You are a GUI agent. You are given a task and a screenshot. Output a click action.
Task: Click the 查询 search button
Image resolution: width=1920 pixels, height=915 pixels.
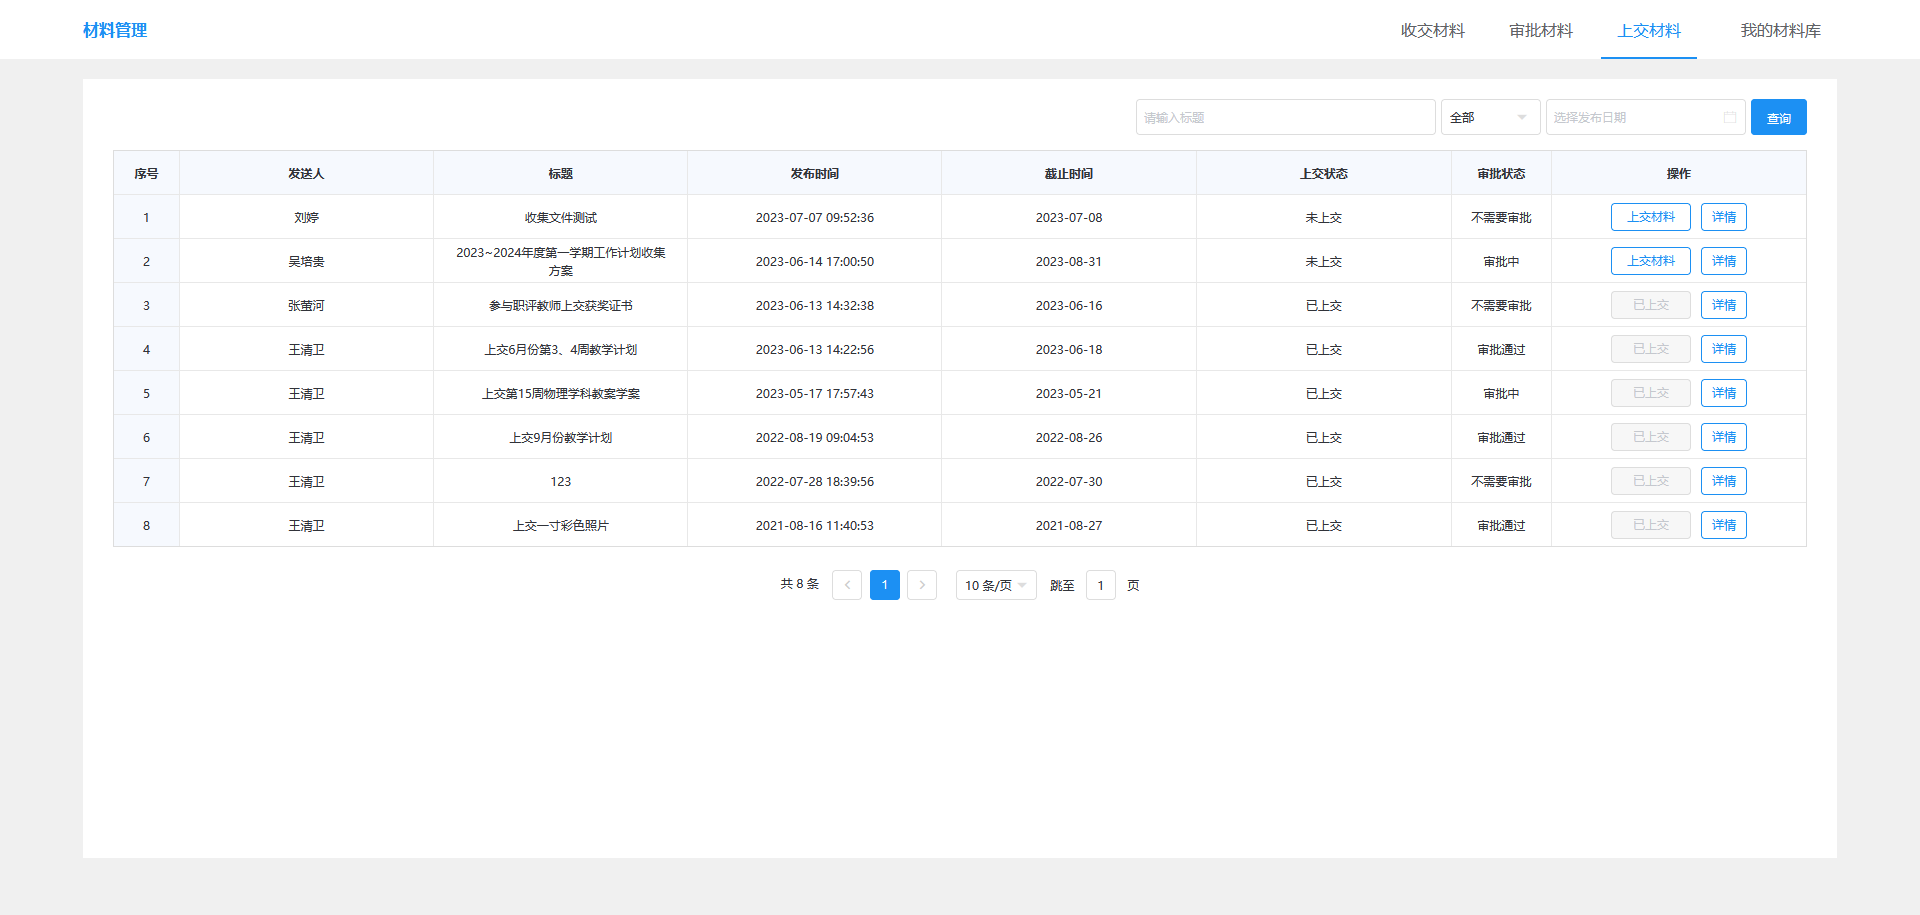click(1778, 117)
